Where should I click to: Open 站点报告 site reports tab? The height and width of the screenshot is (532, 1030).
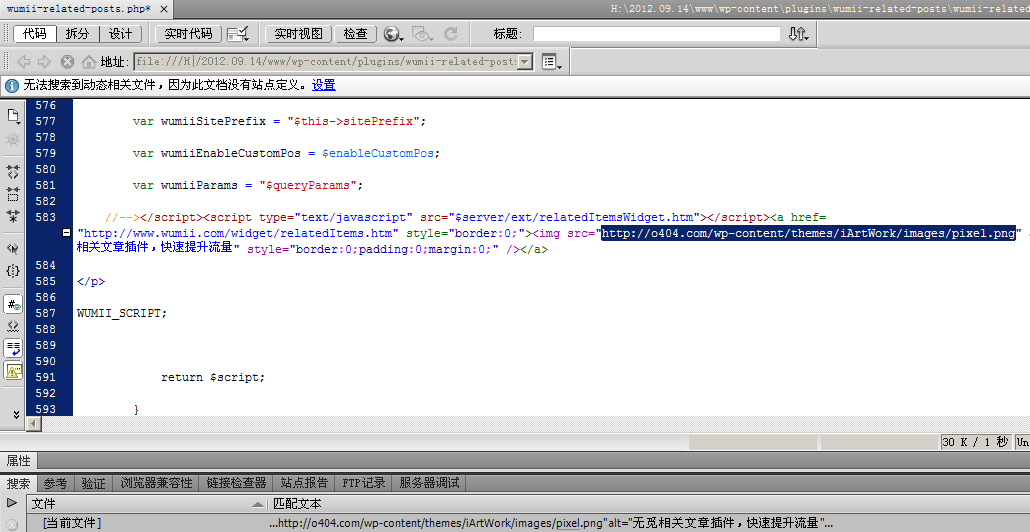click(x=303, y=483)
